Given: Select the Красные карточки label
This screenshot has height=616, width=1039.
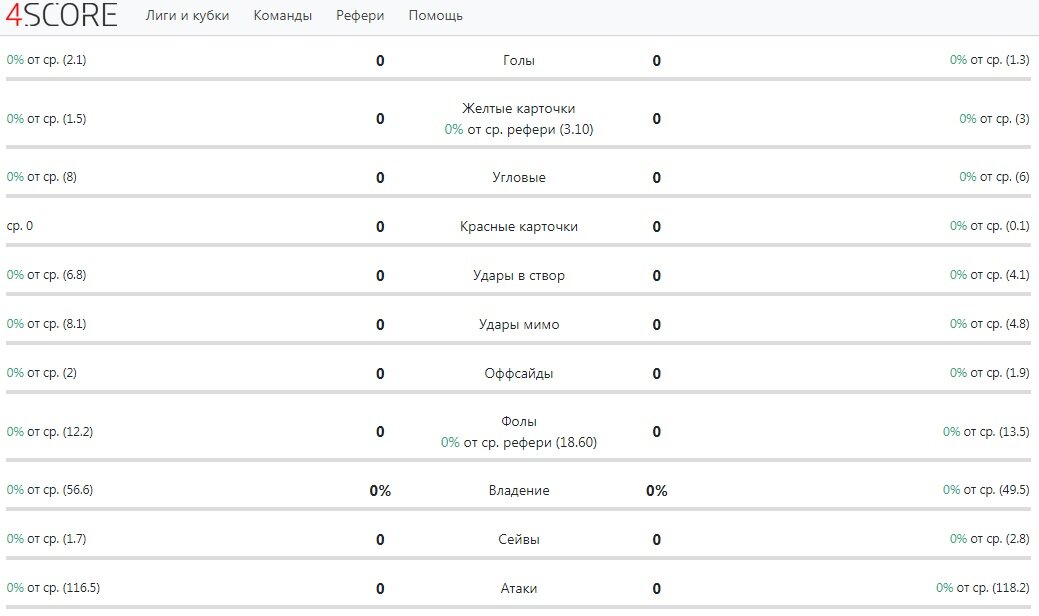Looking at the screenshot, I should (x=519, y=226).
